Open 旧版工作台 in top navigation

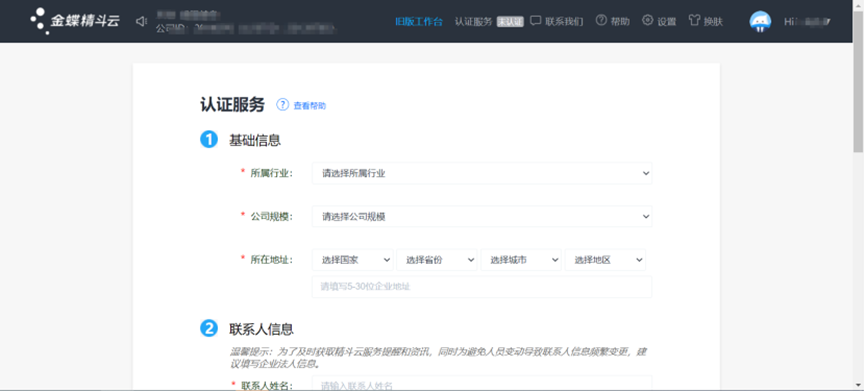(419, 22)
